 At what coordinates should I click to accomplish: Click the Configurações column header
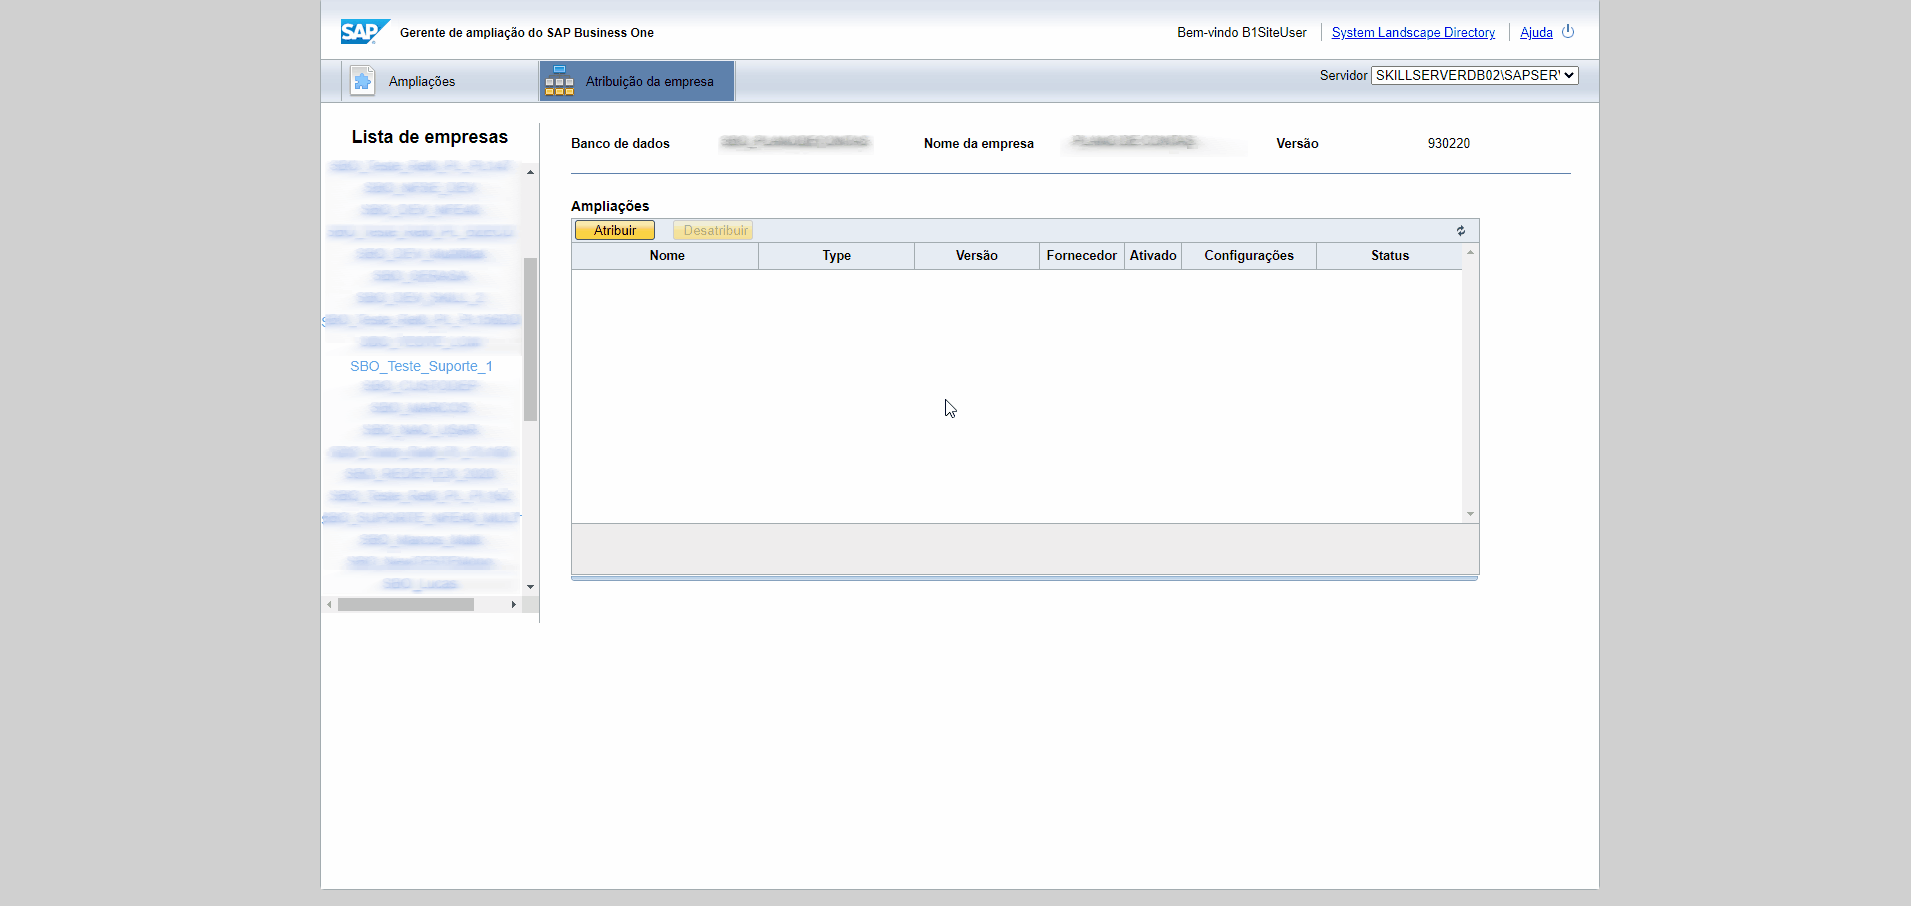(1249, 255)
